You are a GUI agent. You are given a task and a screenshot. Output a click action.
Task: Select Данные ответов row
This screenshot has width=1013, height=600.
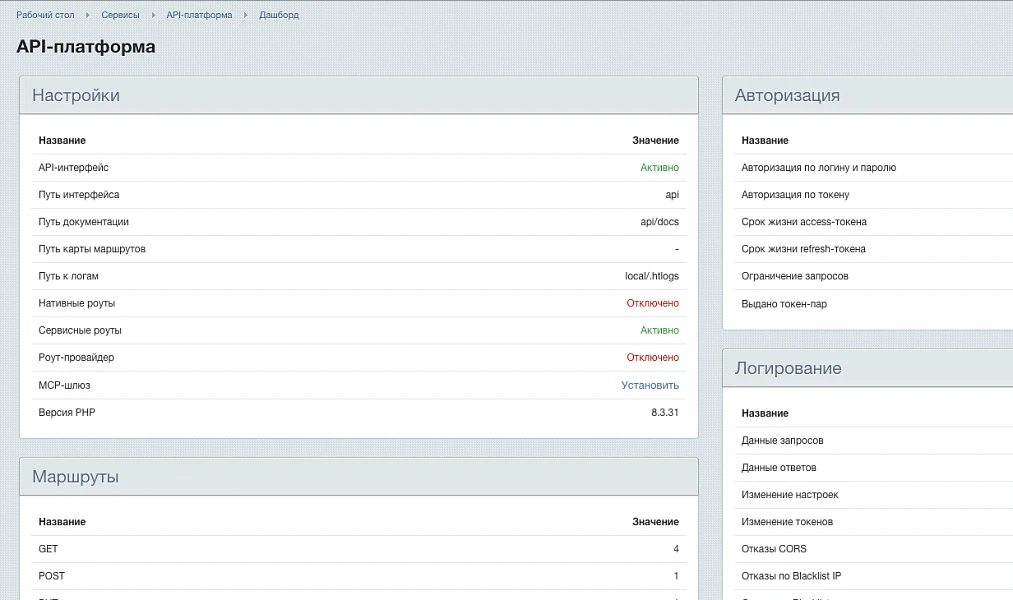point(873,467)
